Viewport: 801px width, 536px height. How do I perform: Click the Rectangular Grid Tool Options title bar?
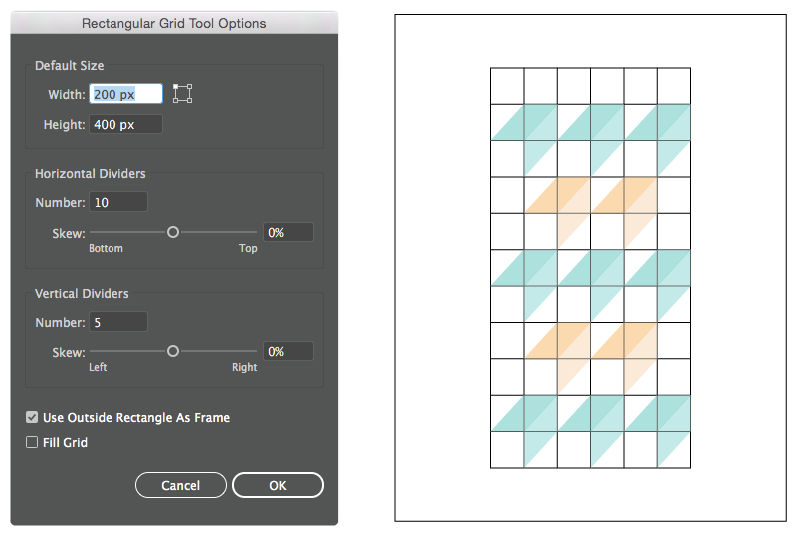[x=174, y=22]
